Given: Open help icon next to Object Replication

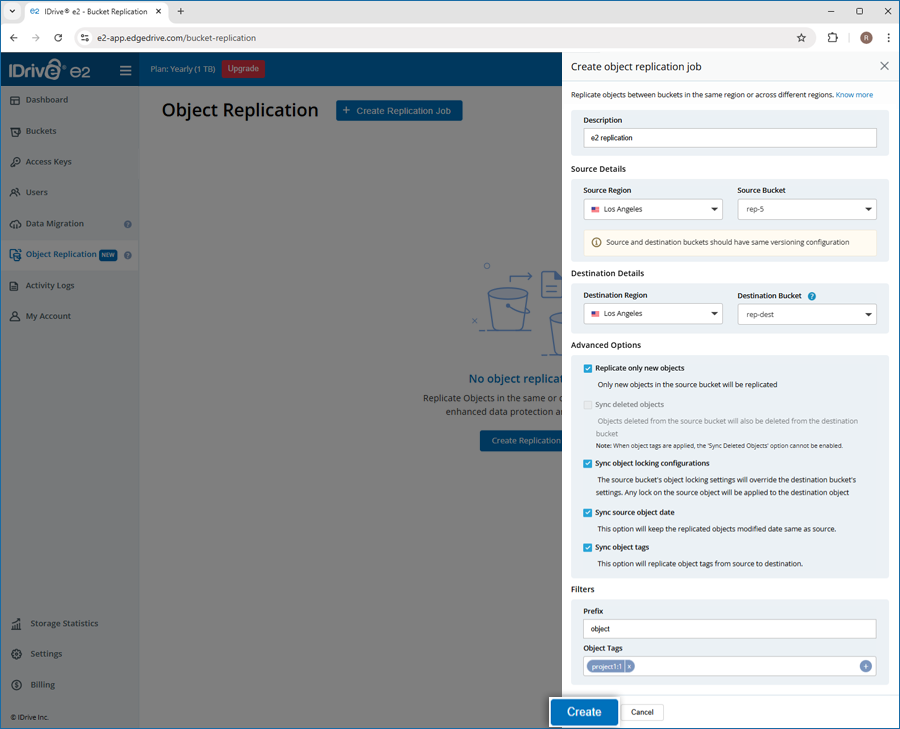Looking at the screenshot, I should [x=127, y=255].
